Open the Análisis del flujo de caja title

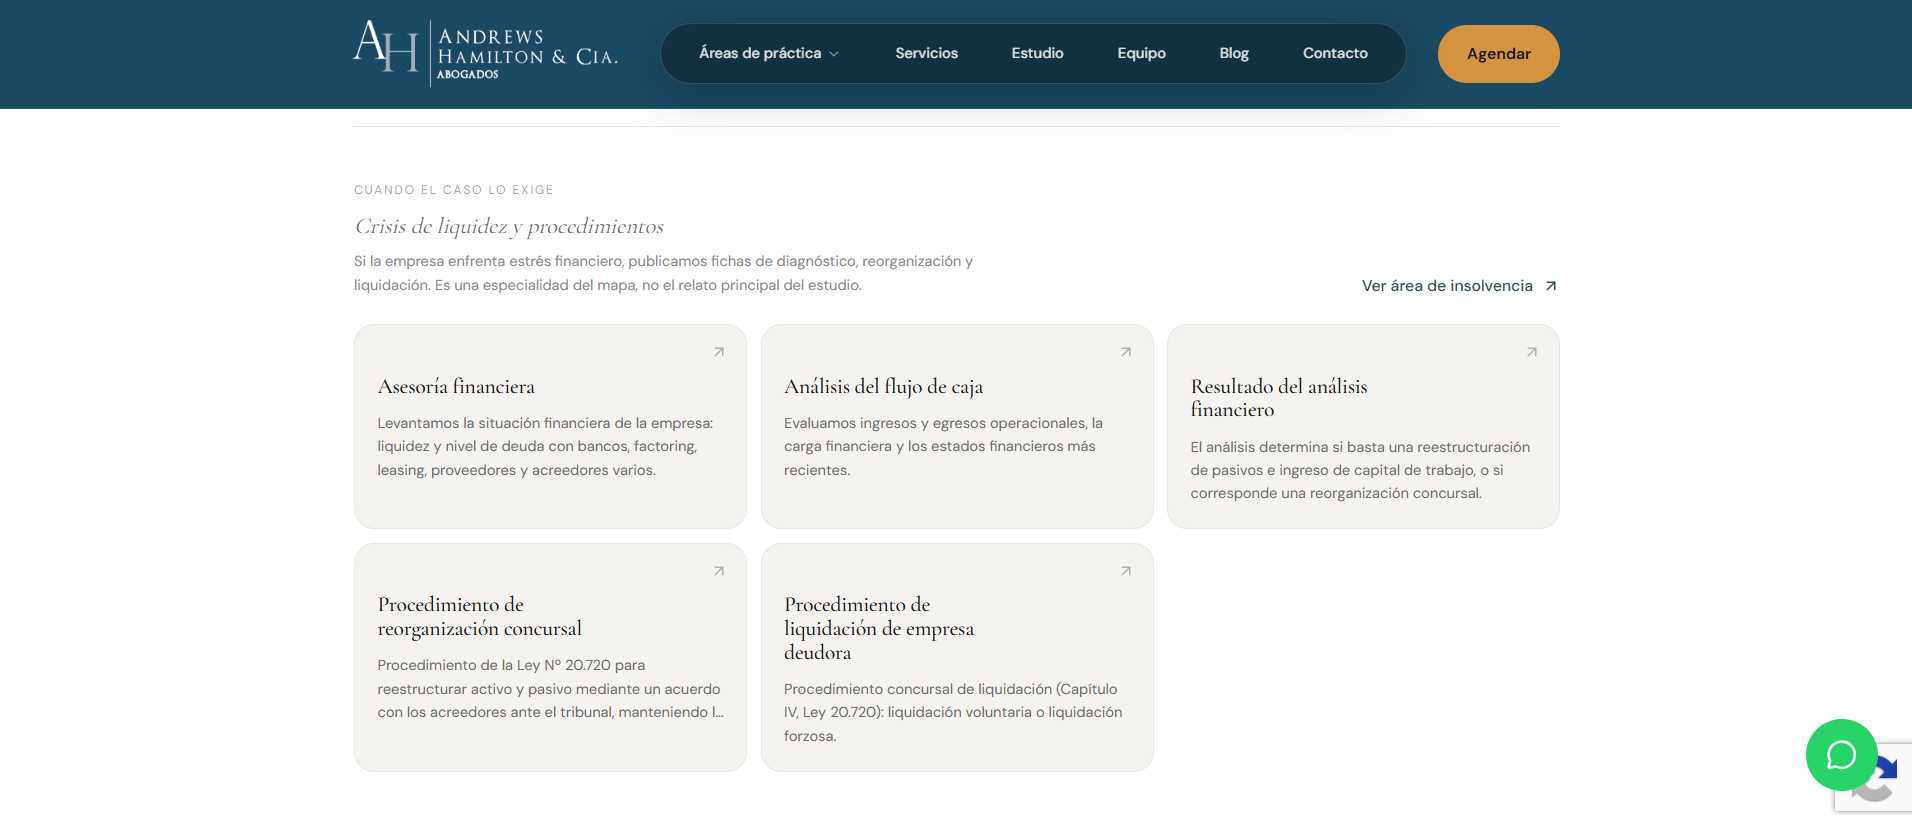883,386
